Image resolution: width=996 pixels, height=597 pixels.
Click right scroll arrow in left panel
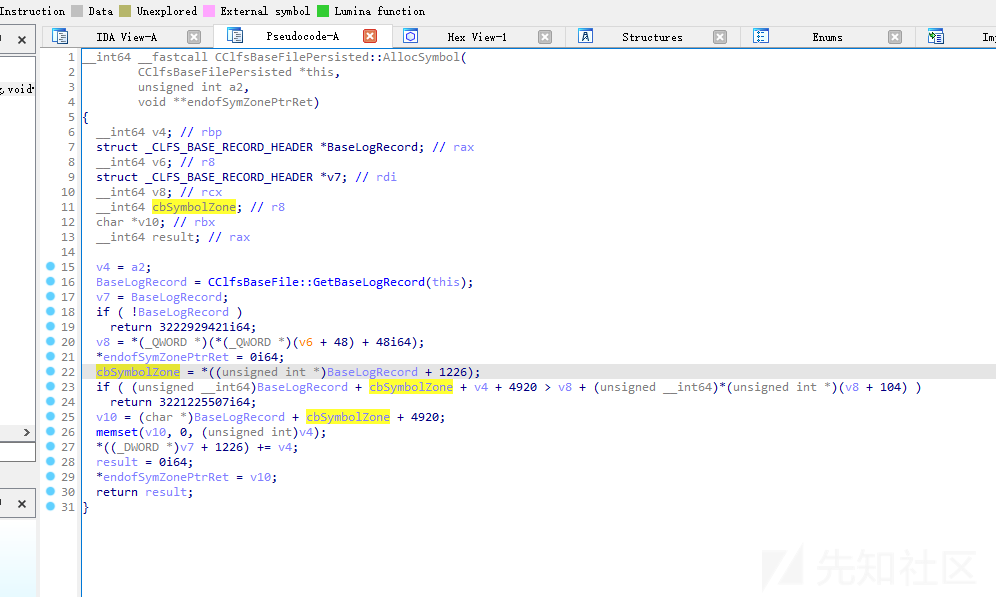28,432
